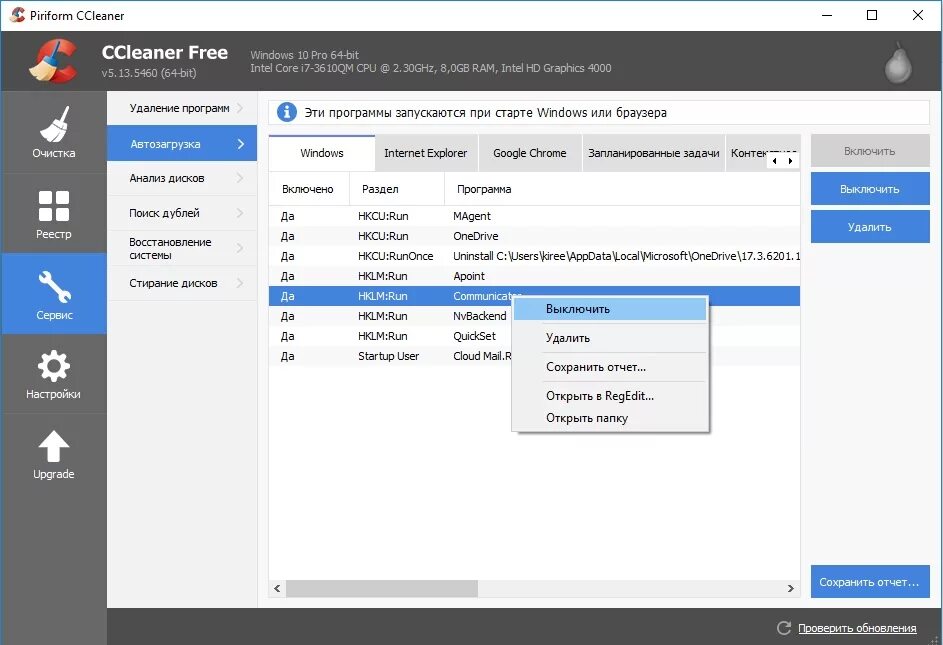Switch to the Internet Explorer tab

coord(426,153)
